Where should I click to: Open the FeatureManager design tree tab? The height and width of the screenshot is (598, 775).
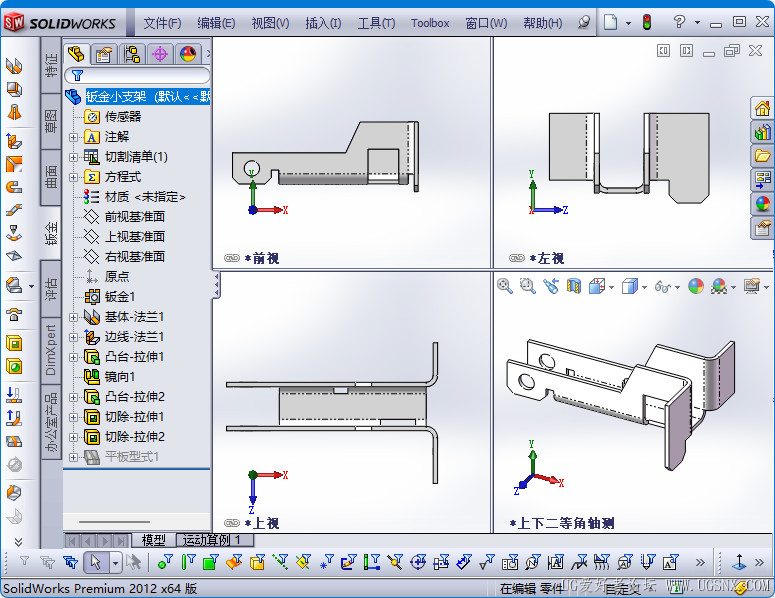77,53
